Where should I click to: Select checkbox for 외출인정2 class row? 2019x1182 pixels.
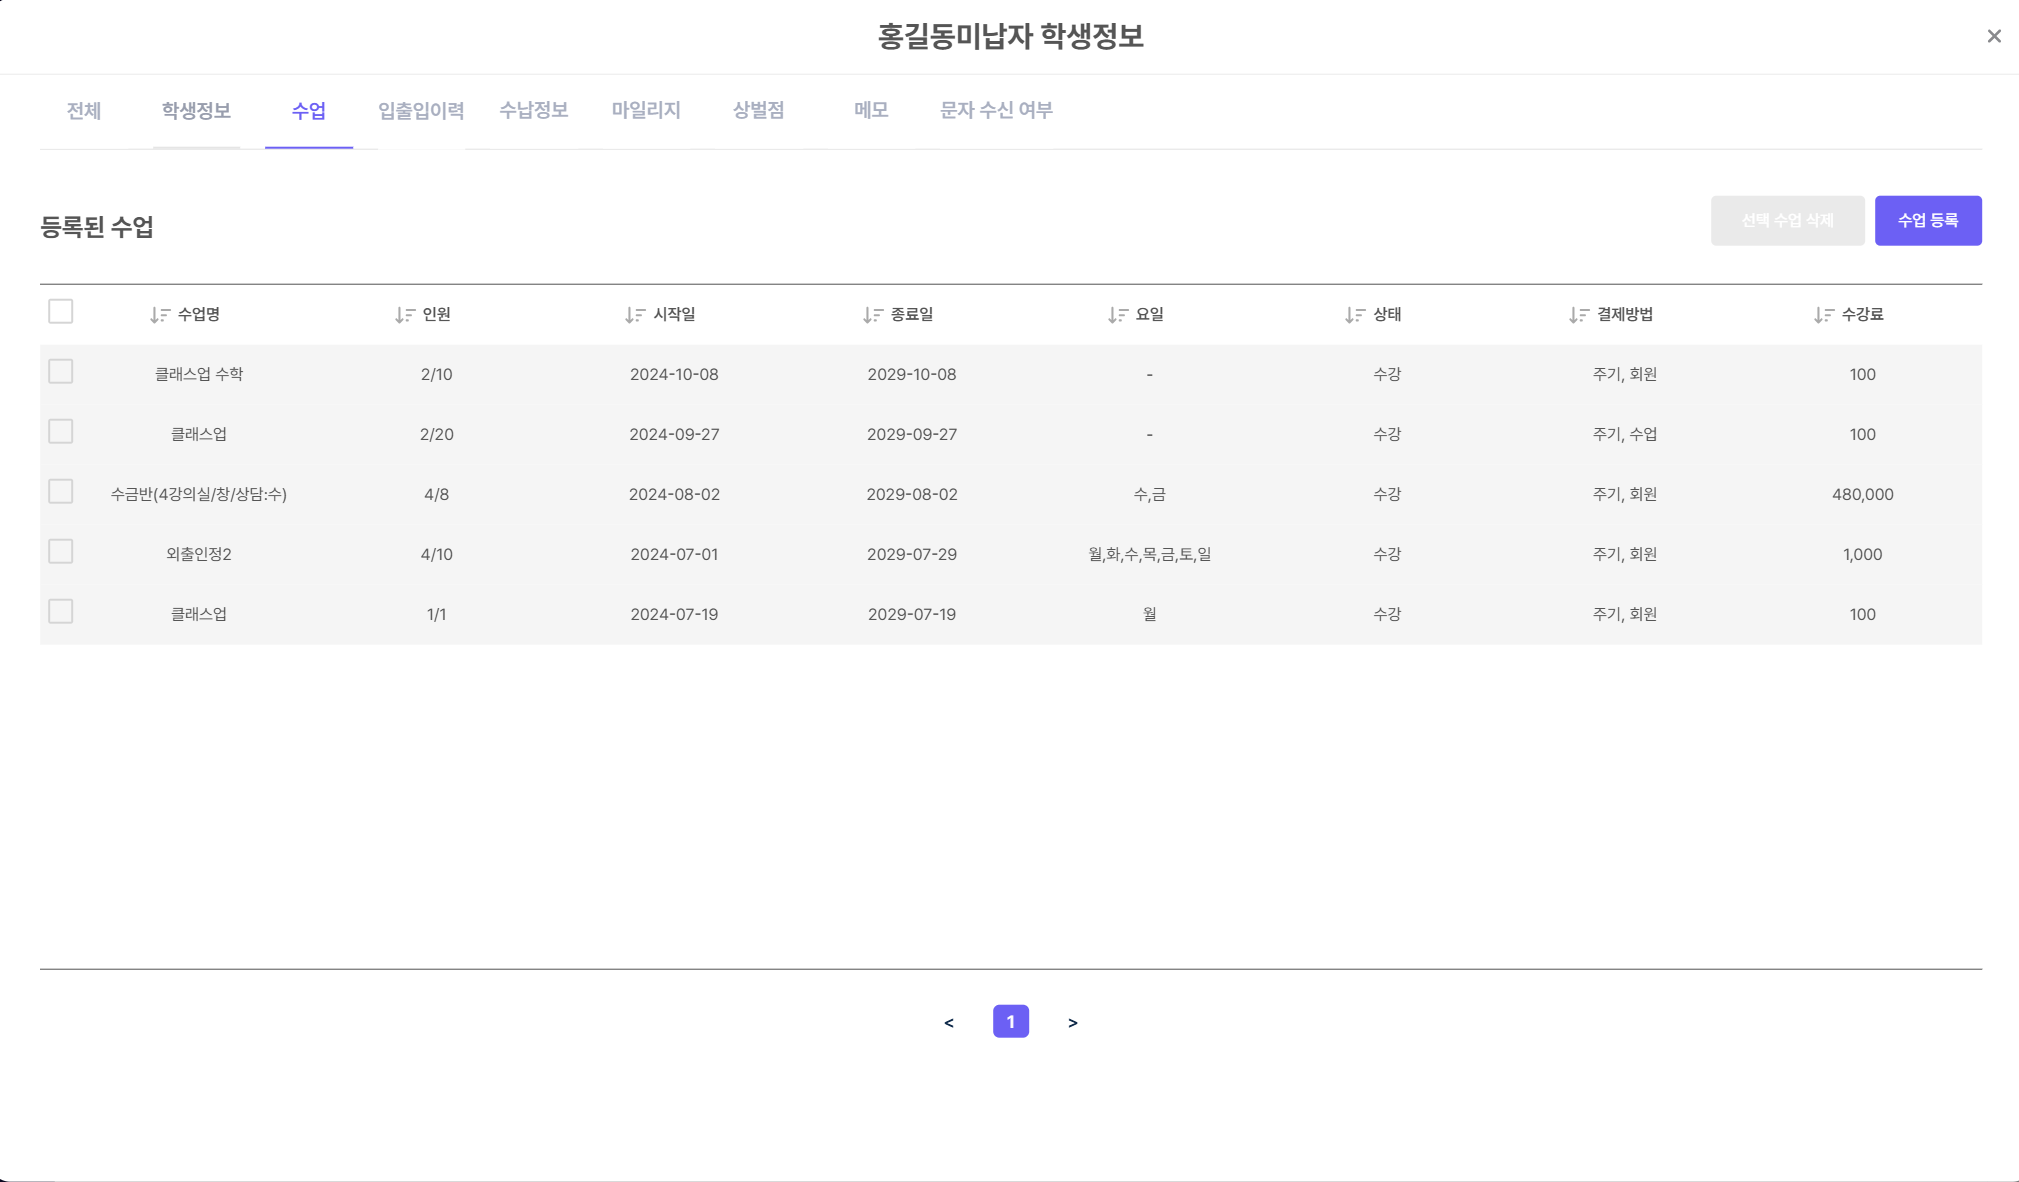[x=61, y=552]
